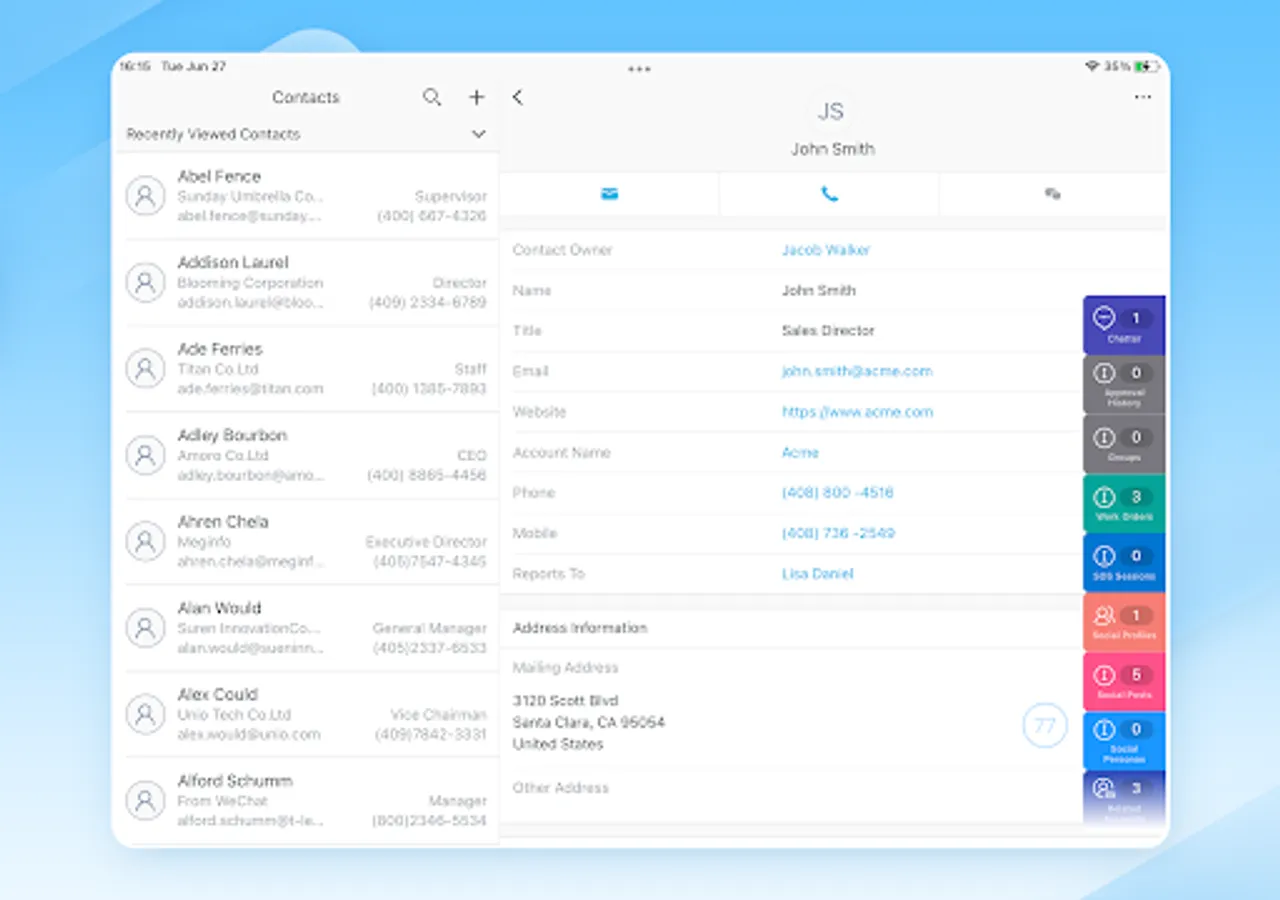Select the Ahren Chela contact name
Screen dimensions: 1280x900
[223, 521]
